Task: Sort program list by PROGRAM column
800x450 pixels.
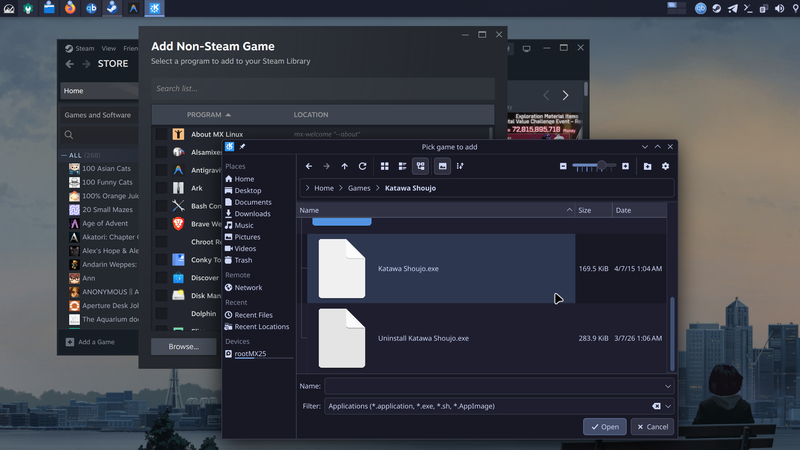Action: 209,115
